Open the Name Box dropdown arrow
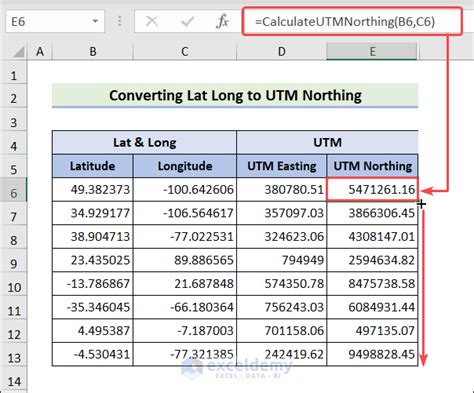The height and width of the screenshot is (393, 474). click(x=95, y=22)
